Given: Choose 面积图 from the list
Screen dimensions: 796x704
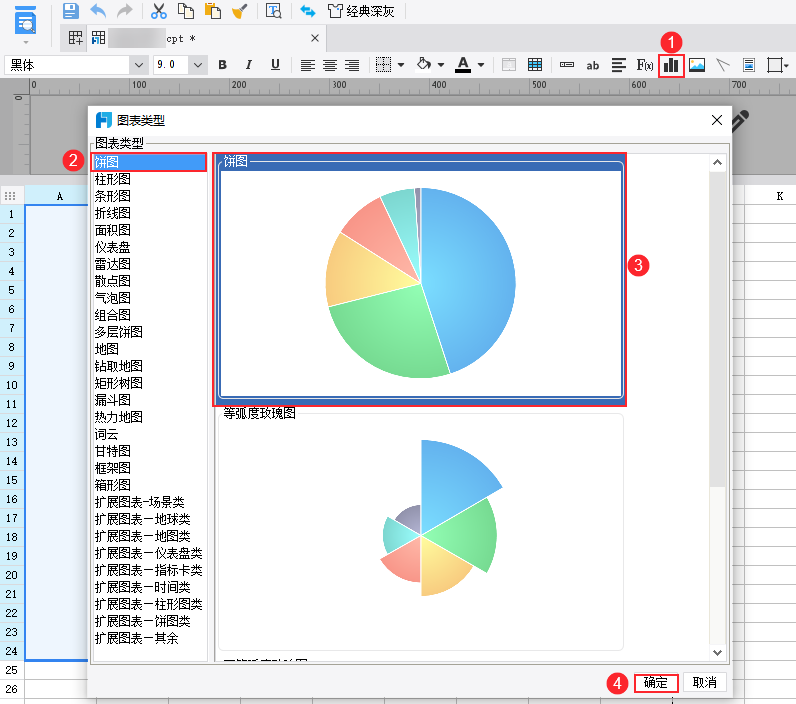Looking at the screenshot, I should 113,230.
